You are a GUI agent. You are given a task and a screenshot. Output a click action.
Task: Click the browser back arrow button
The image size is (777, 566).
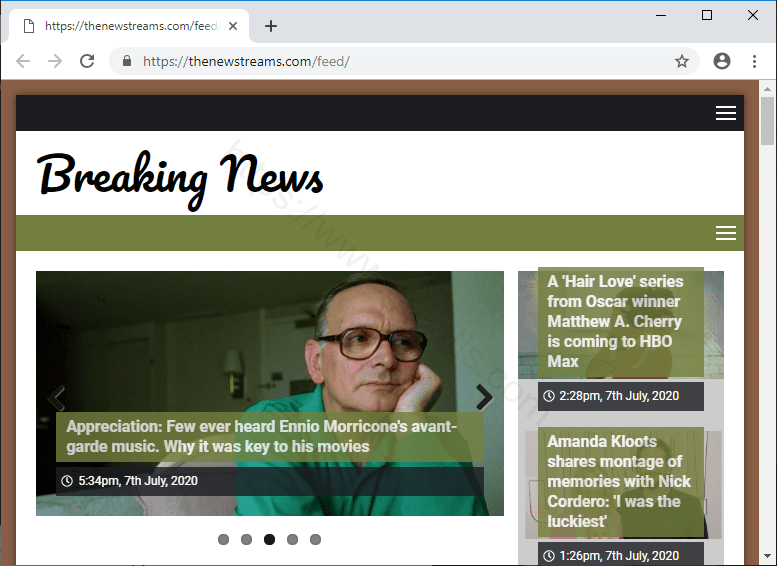23,61
